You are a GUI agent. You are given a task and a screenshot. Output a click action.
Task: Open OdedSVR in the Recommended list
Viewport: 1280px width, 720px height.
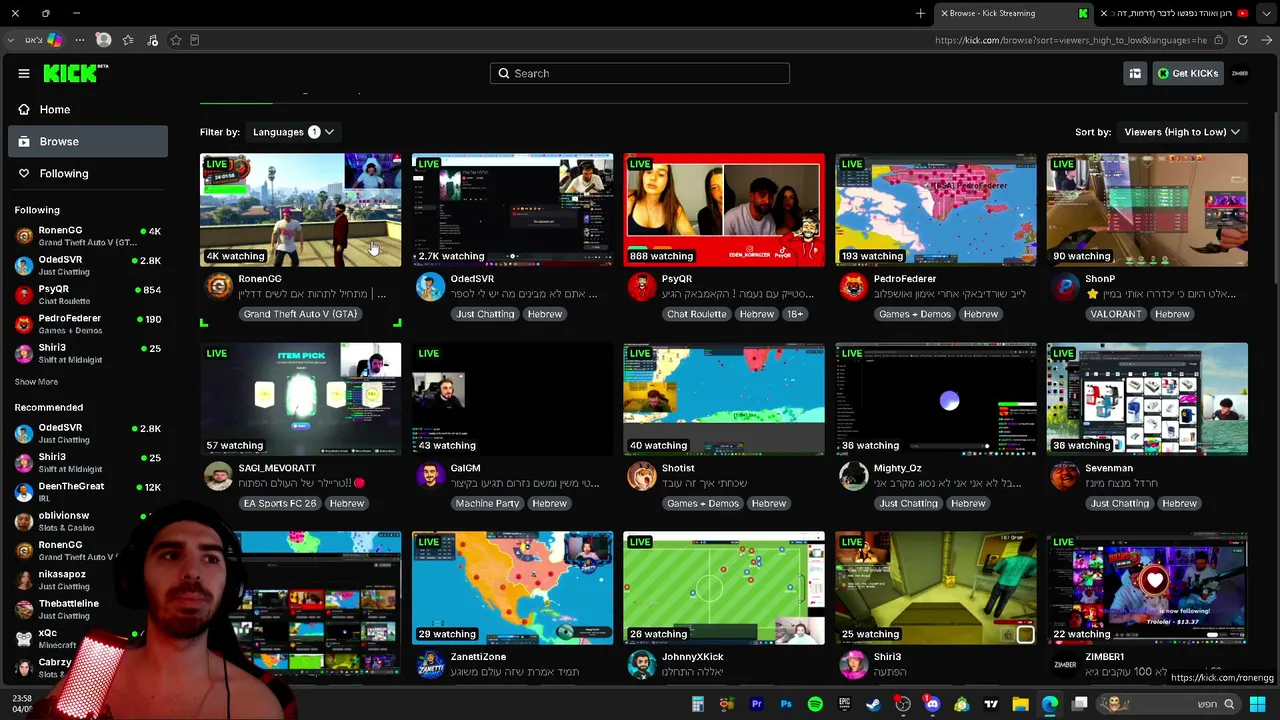point(88,433)
